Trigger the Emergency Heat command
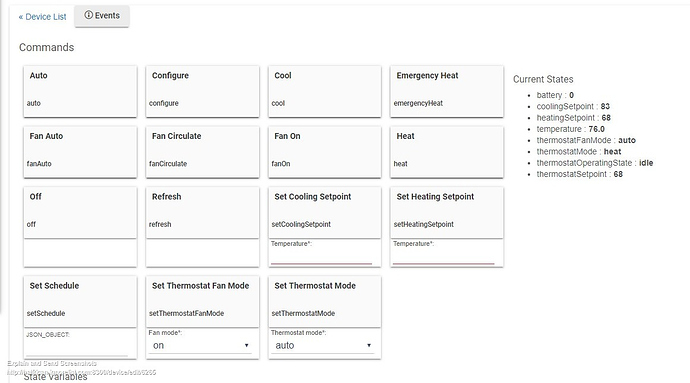This screenshot has height=383, width=690. tap(447, 92)
